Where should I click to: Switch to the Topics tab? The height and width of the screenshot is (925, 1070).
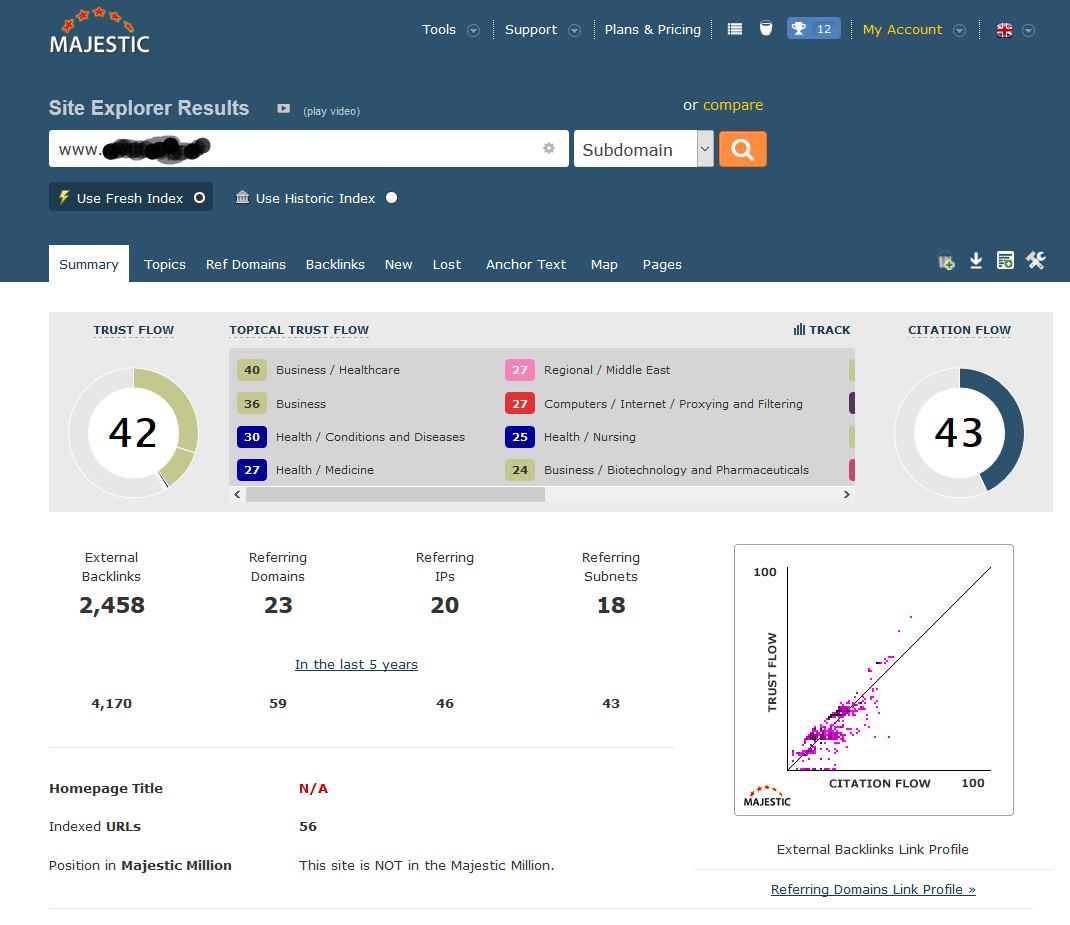pyautogui.click(x=164, y=264)
